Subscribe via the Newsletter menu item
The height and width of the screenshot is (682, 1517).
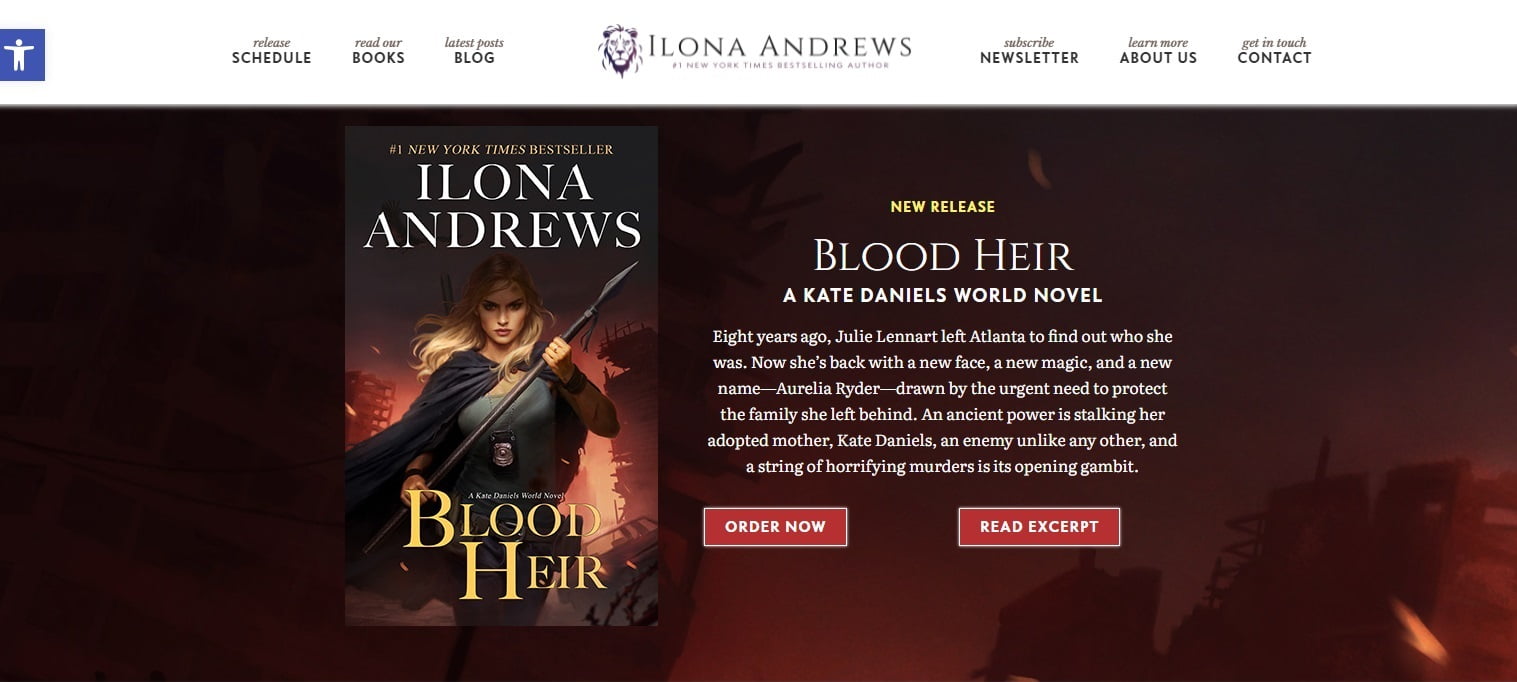coord(1029,51)
